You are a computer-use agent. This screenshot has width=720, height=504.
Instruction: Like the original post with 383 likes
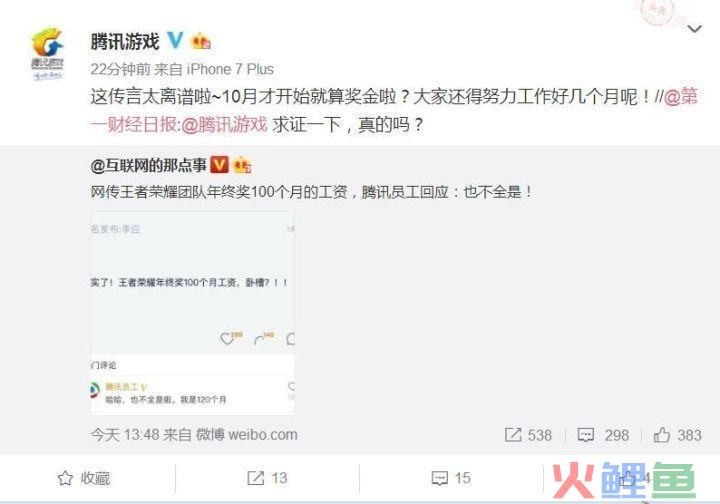tap(677, 435)
